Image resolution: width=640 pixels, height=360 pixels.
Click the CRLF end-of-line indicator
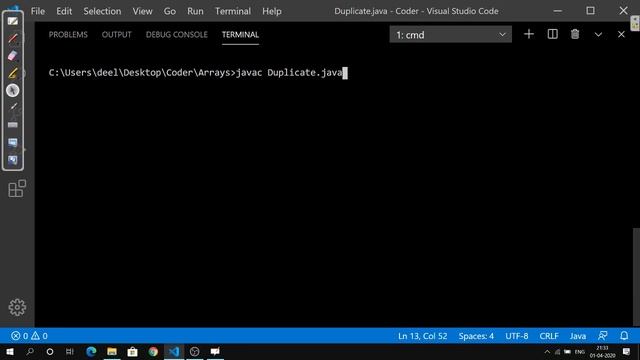pos(549,336)
